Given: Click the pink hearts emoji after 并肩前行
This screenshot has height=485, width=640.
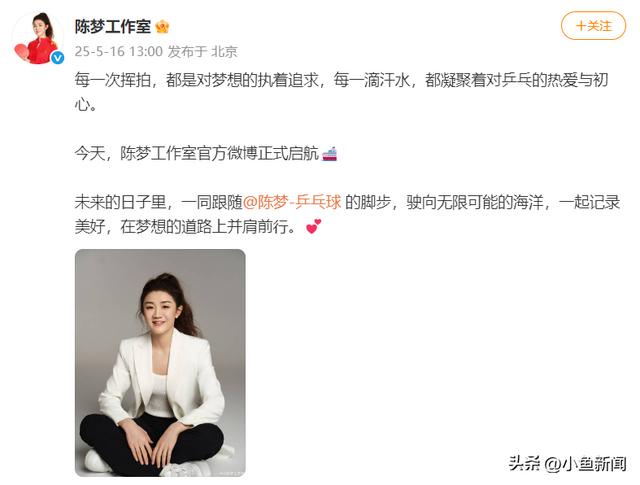Looking at the screenshot, I should point(313,226).
